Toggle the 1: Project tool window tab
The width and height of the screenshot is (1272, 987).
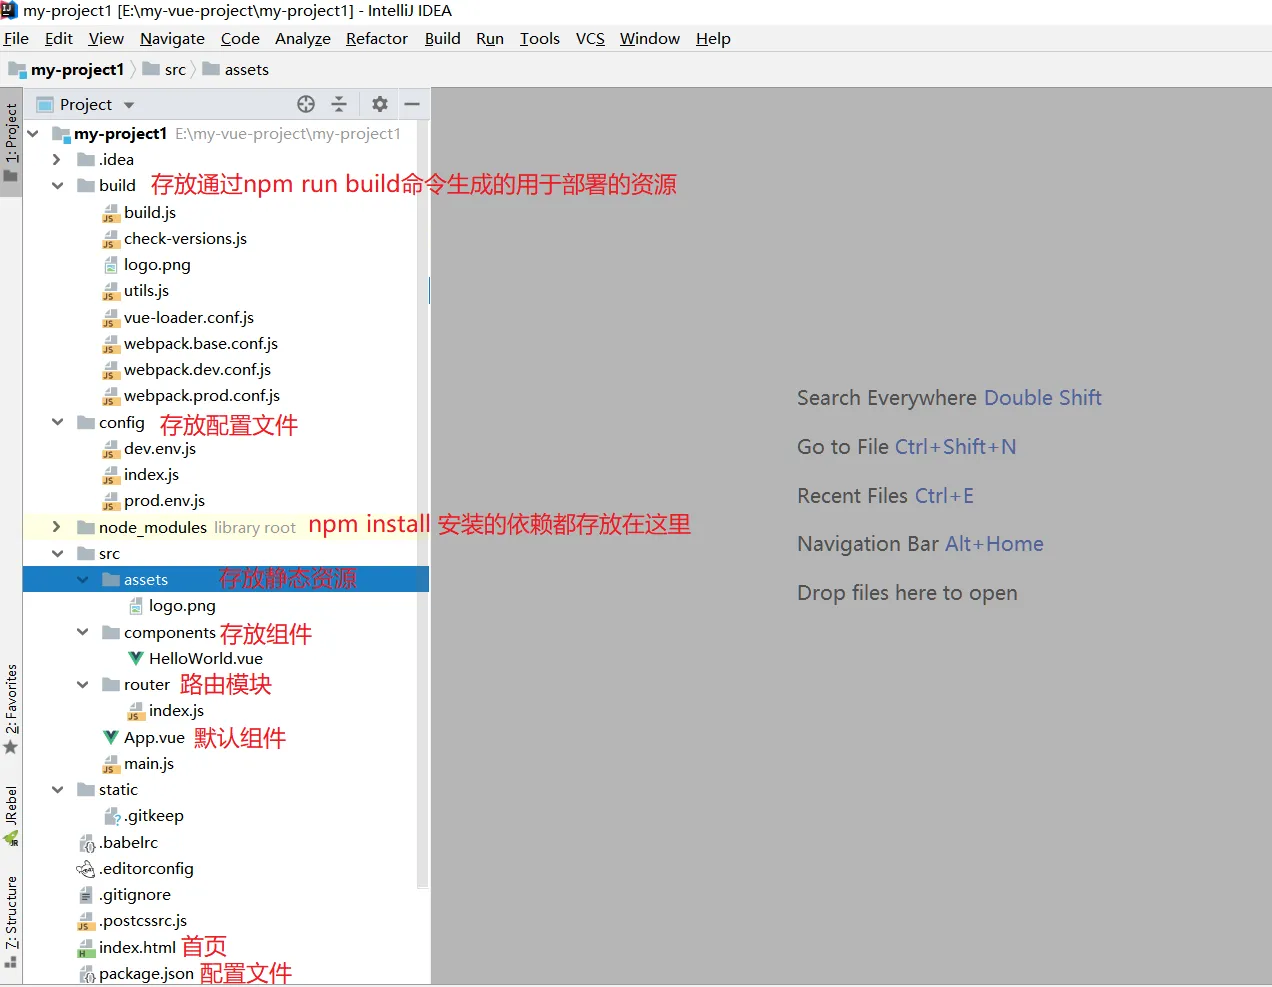point(11,142)
